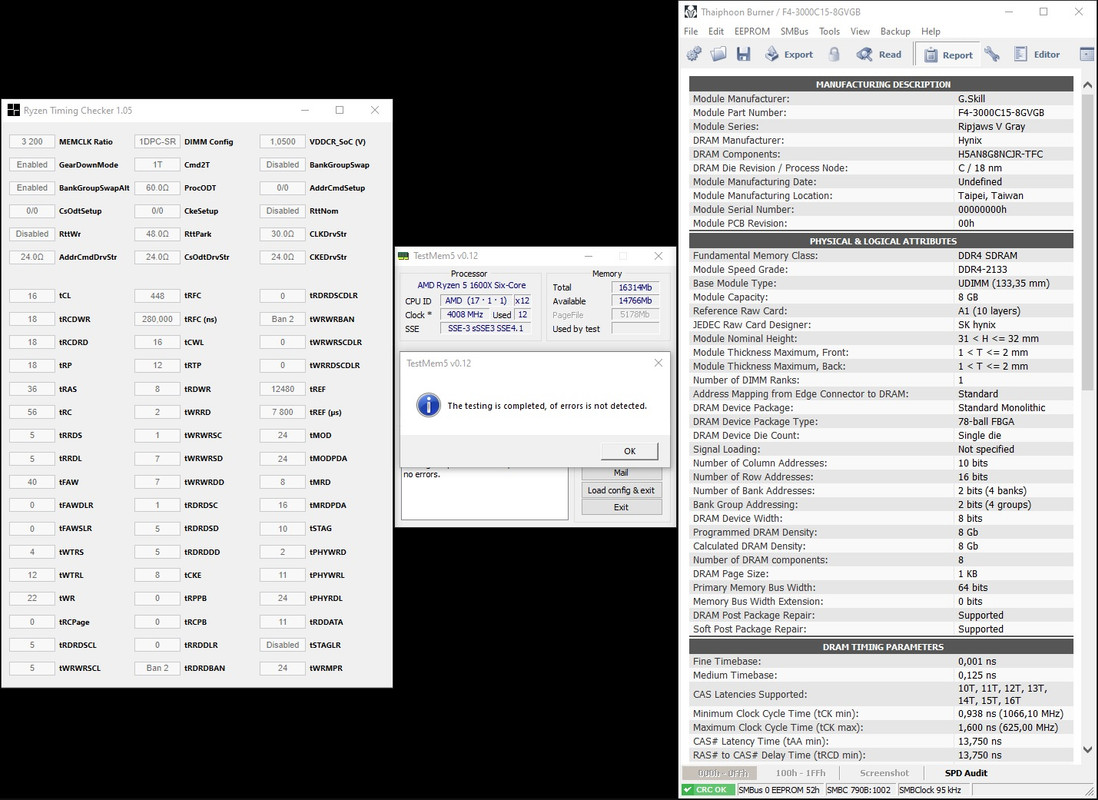Click the Exit button in TestMem5
Image resolution: width=1098 pixels, height=800 pixels.
pos(621,507)
